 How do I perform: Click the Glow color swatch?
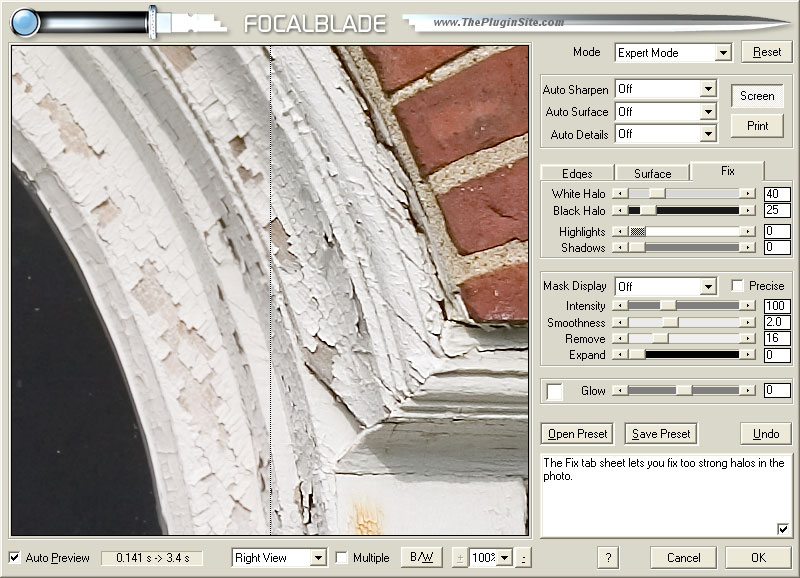[x=554, y=391]
